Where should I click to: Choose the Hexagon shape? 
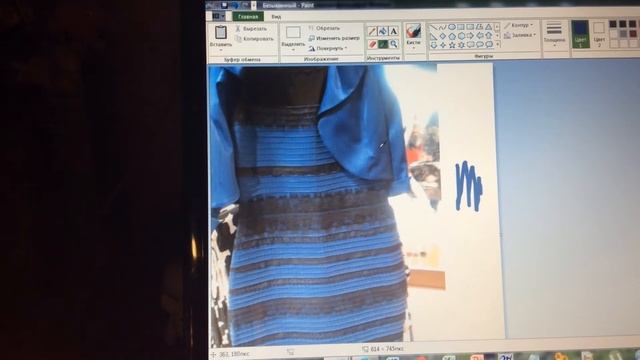point(461,36)
